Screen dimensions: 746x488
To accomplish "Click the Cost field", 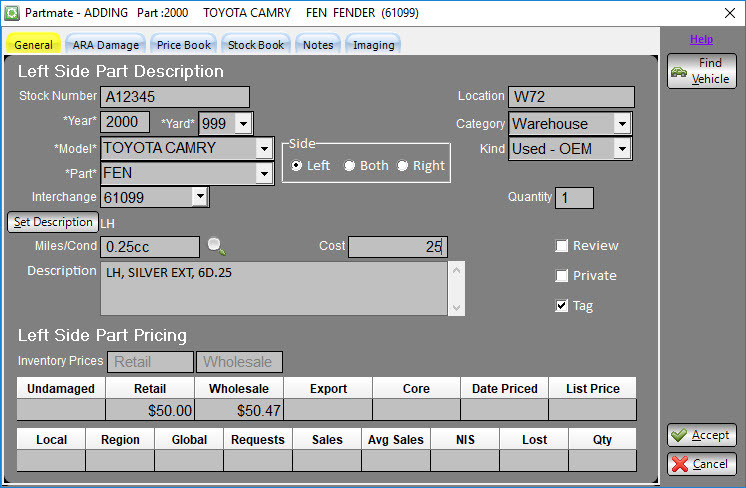I will 398,247.
